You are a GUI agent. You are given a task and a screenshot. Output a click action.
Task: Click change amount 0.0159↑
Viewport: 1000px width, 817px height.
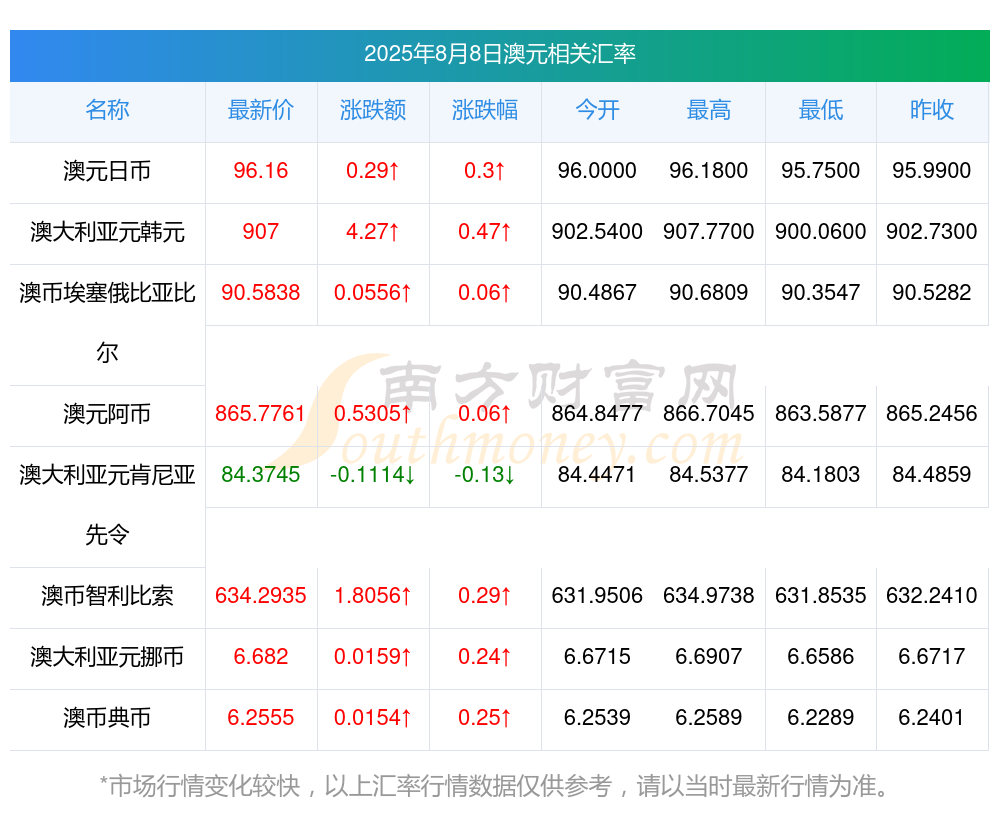click(372, 656)
